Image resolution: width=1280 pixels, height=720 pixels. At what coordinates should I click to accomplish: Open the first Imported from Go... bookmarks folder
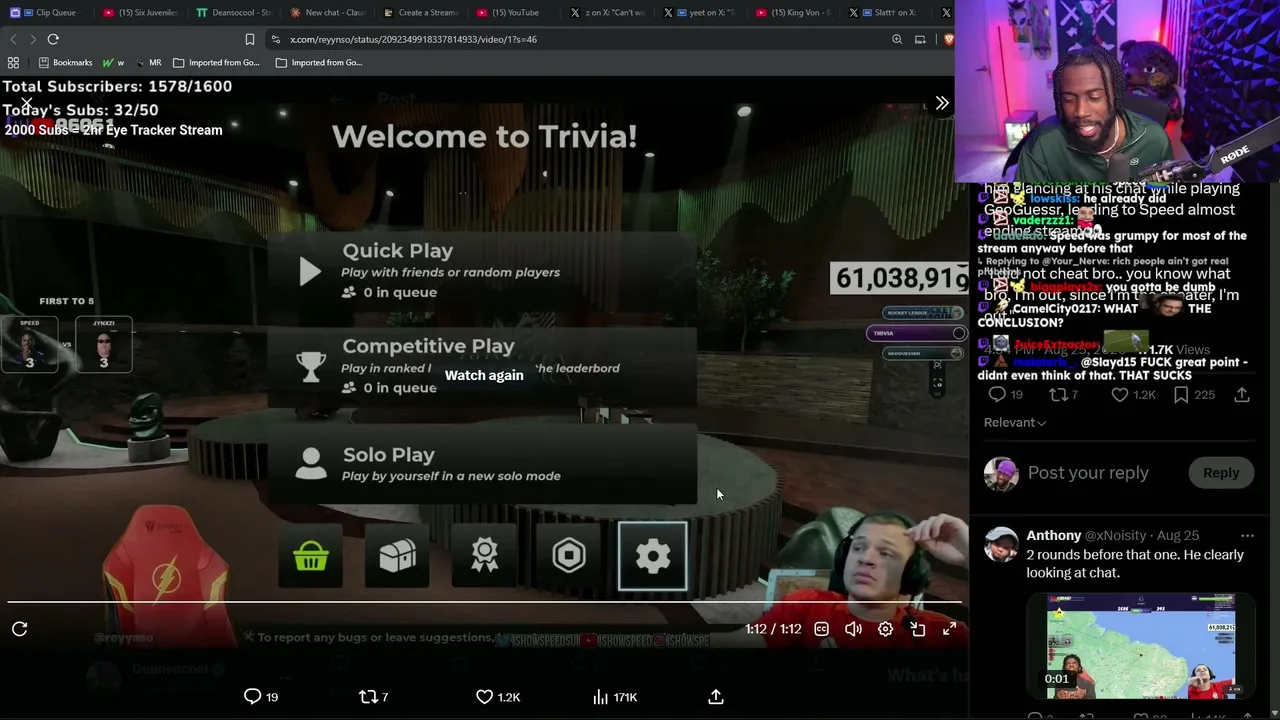(x=216, y=62)
